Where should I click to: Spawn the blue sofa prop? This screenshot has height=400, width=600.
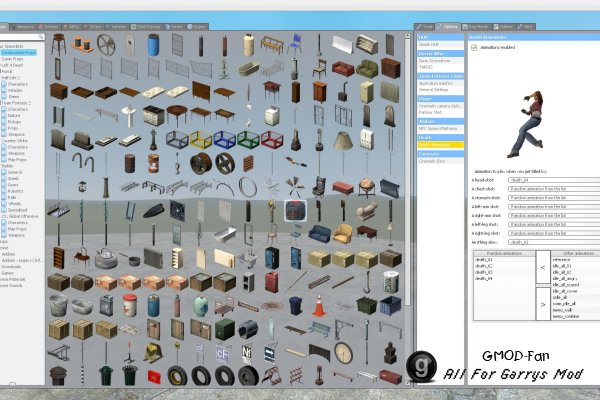[319, 233]
